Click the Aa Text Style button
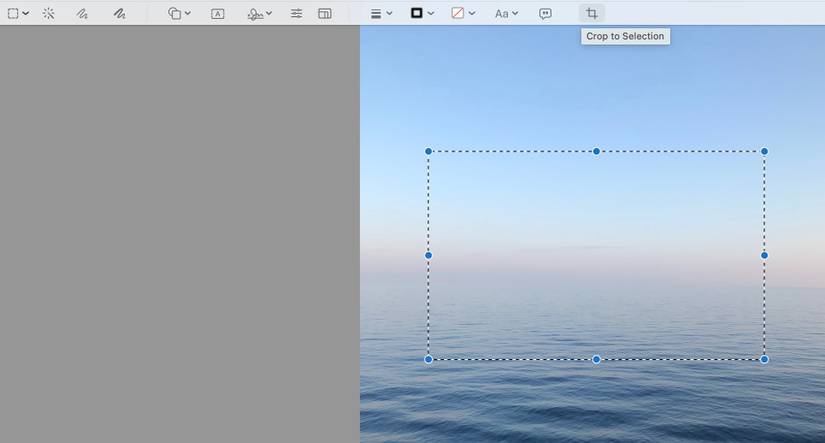This screenshot has width=825, height=443. (501, 14)
